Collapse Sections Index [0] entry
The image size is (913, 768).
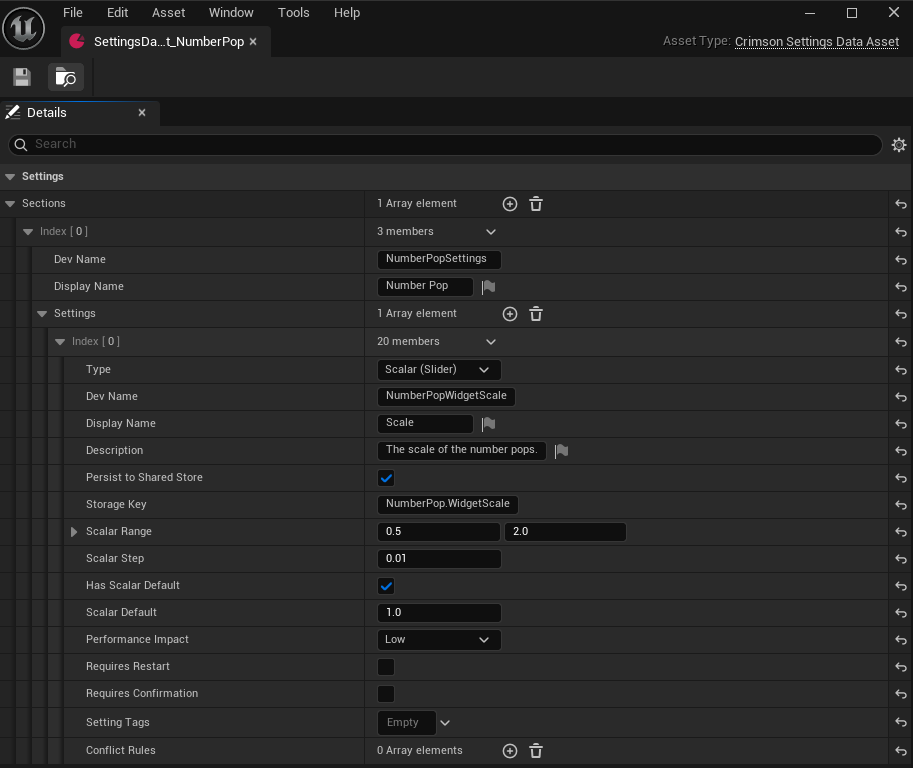[28, 232]
